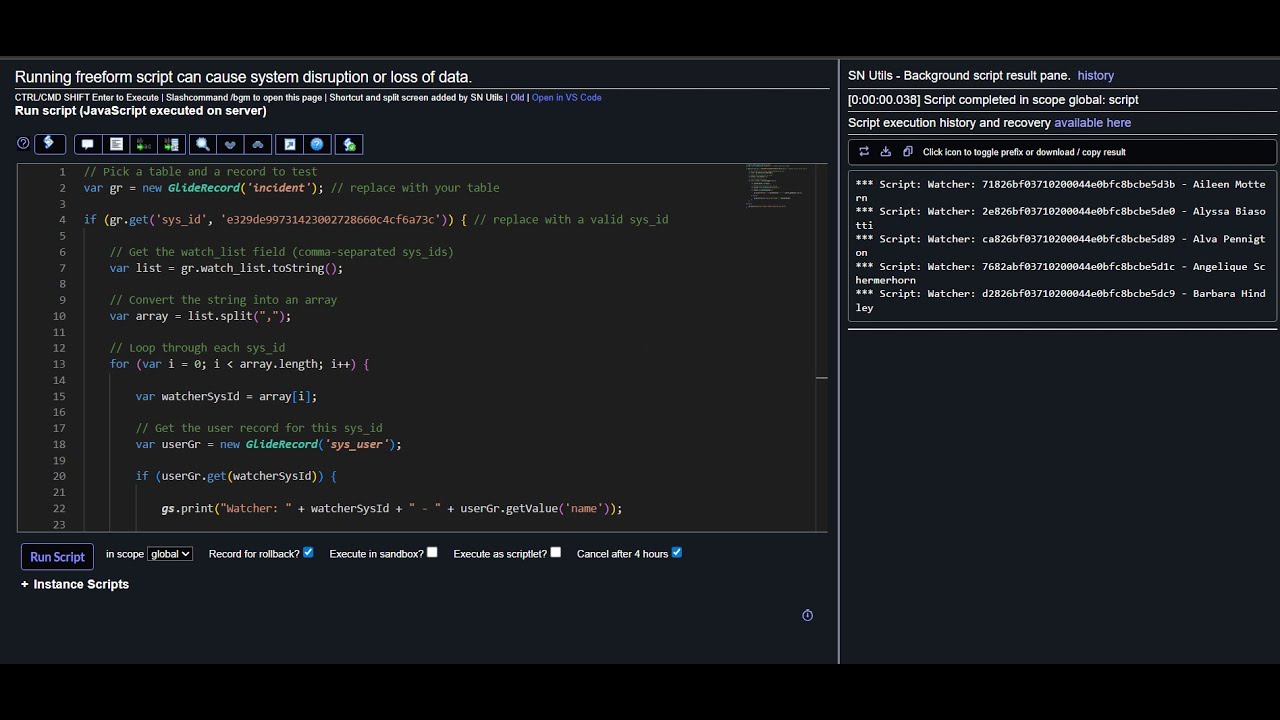
Task: Click the Watcher Barbara Hindley result line
Action: pyautogui.click(x=1061, y=301)
